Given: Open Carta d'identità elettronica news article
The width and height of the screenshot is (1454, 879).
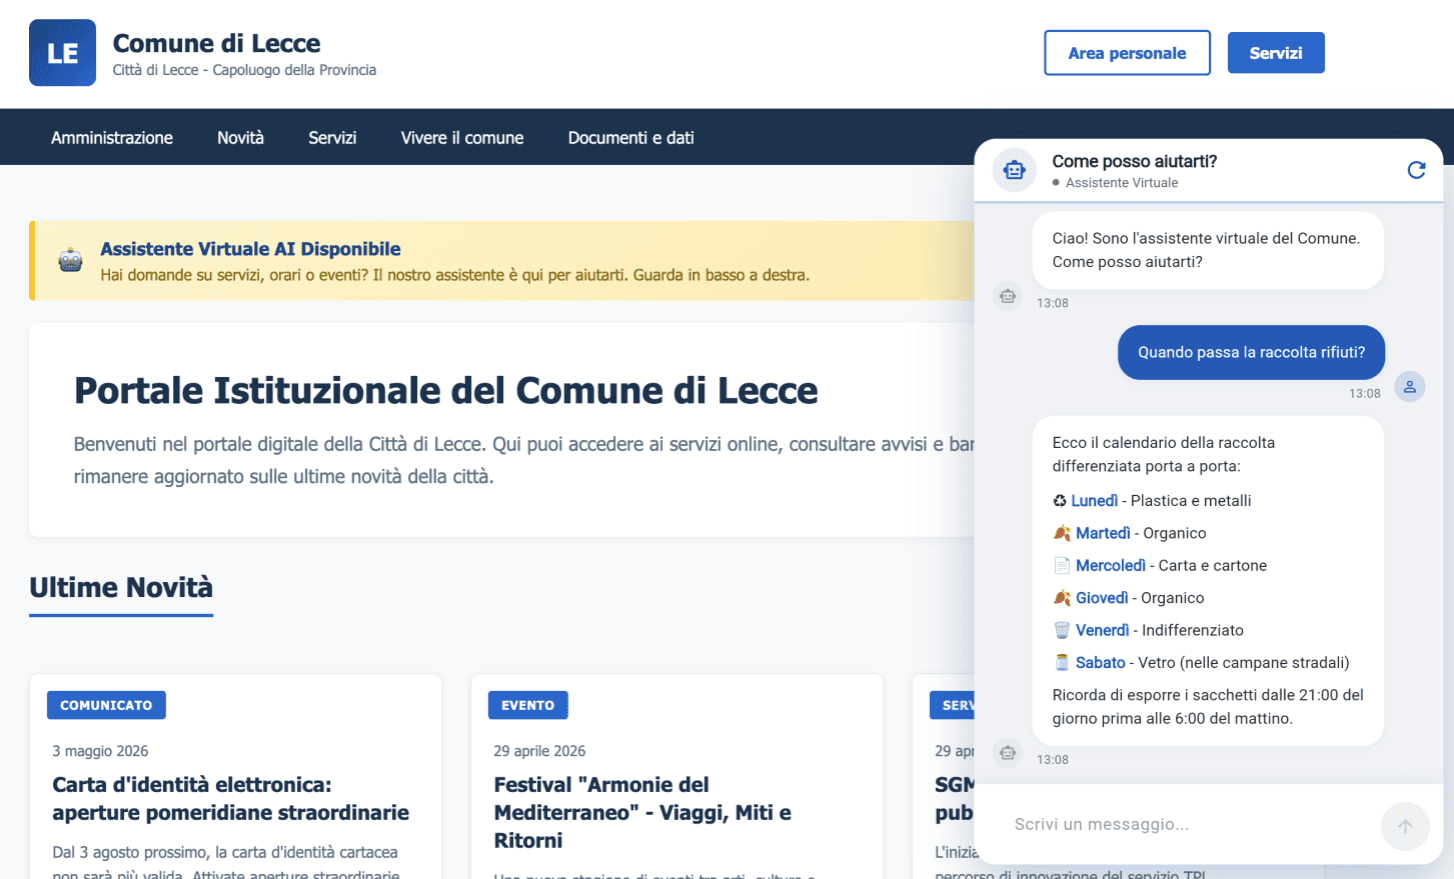Looking at the screenshot, I should point(231,799).
